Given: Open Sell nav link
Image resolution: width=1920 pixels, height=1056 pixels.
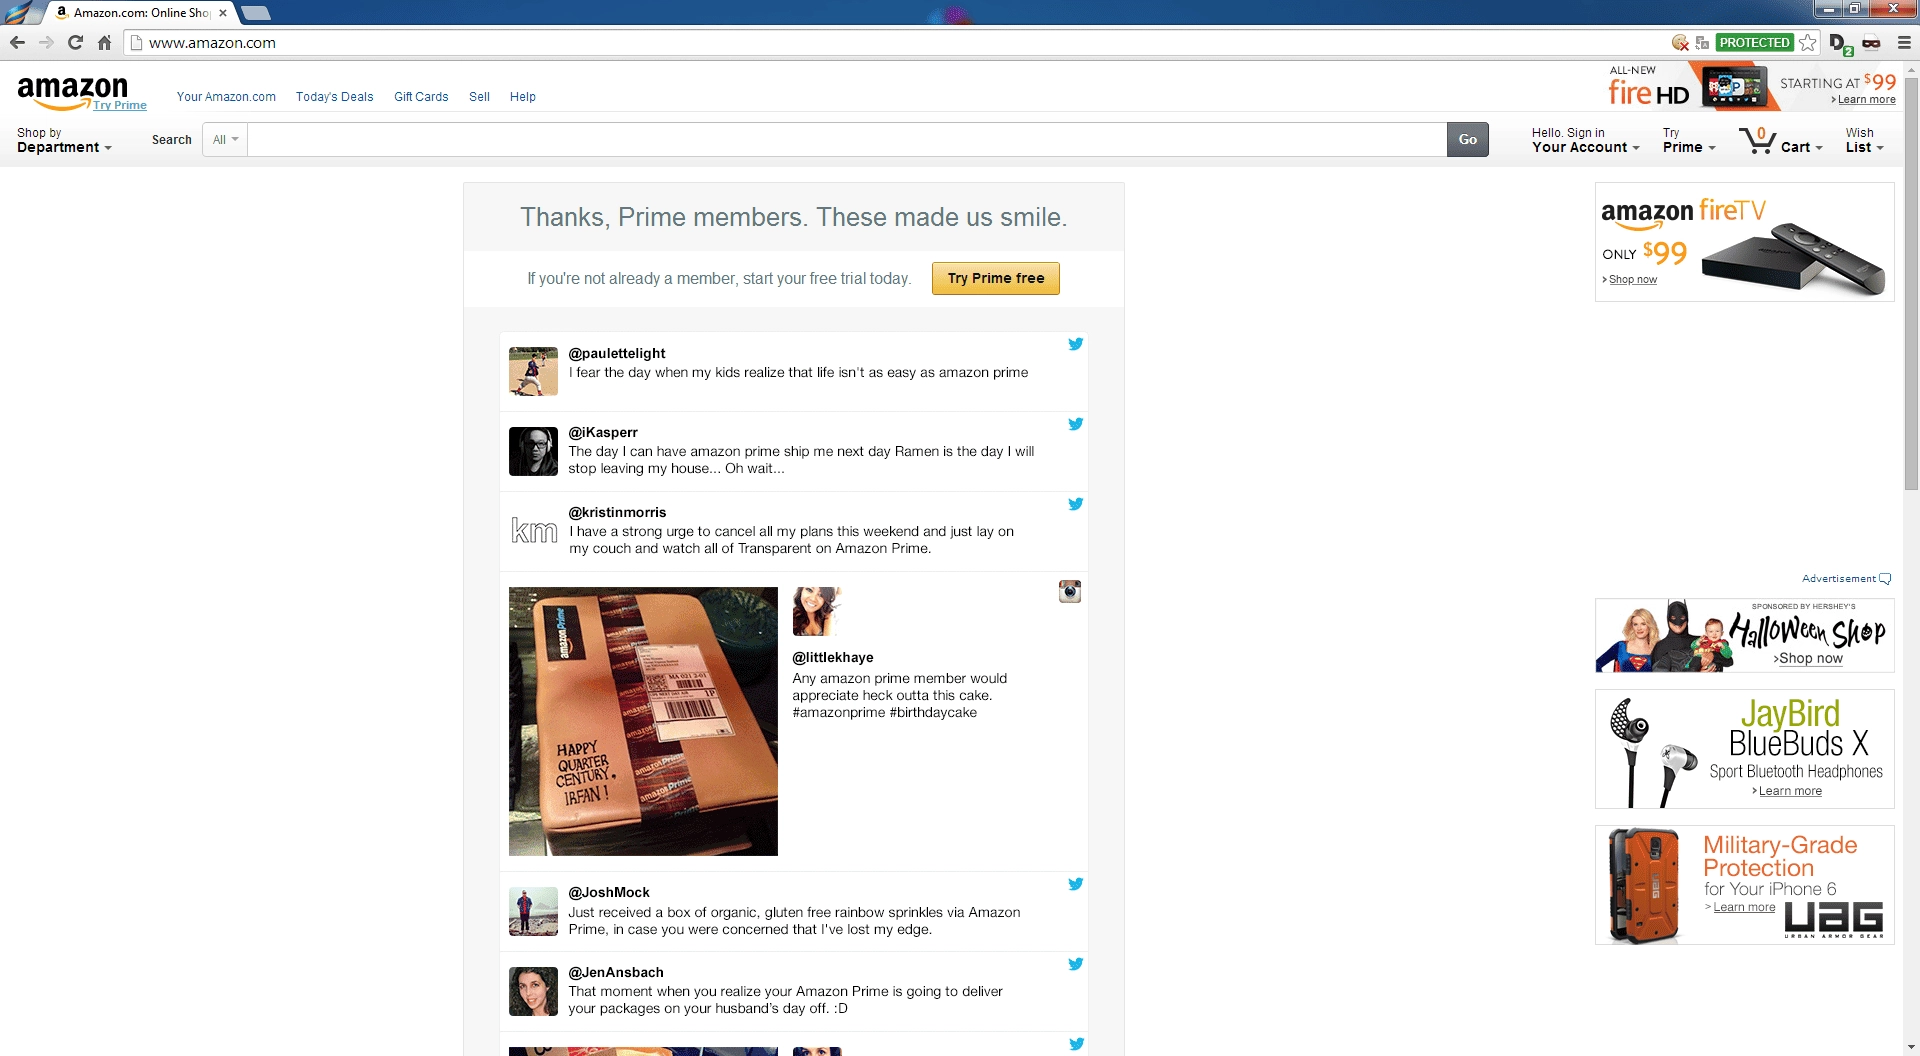Looking at the screenshot, I should click(479, 97).
